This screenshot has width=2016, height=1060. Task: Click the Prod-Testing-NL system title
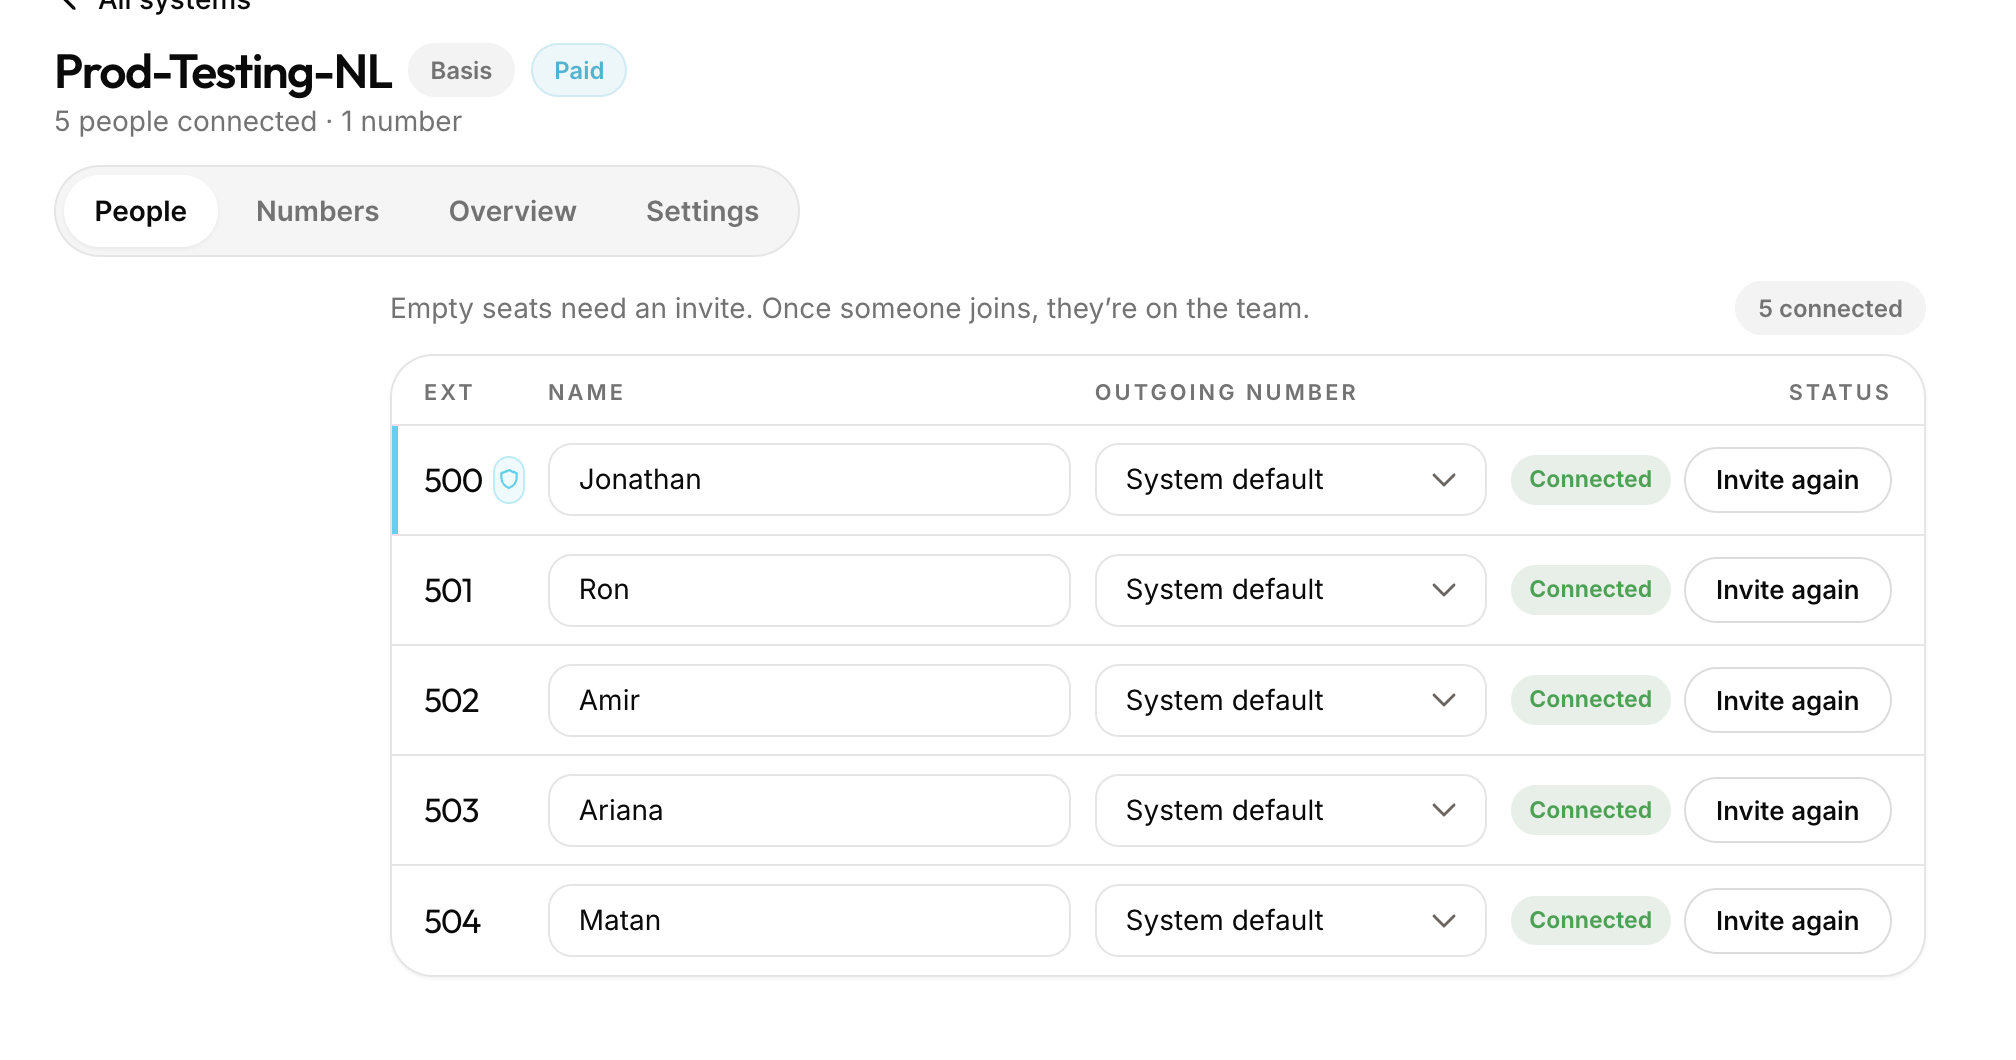(224, 72)
